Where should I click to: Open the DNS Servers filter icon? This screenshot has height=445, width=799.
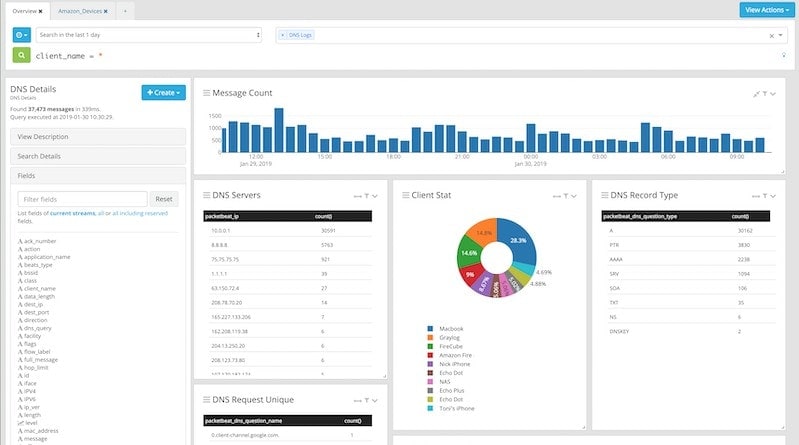[366, 196]
